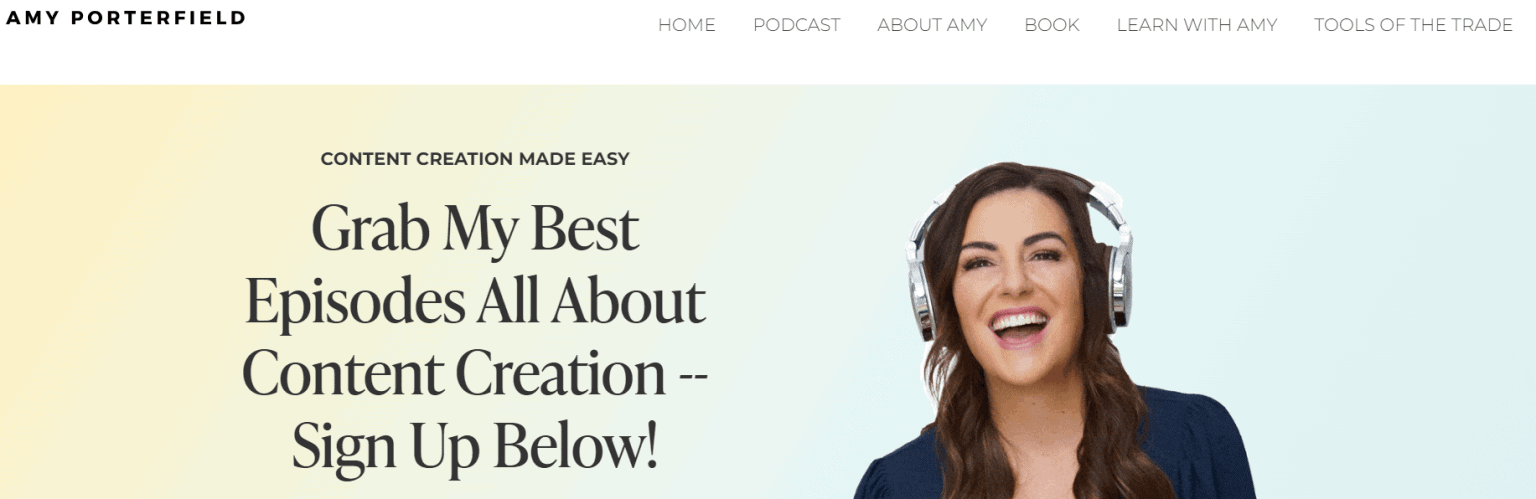This screenshot has height=499, width=1536.
Task: Select the Book menu item
Action: click(x=1052, y=25)
